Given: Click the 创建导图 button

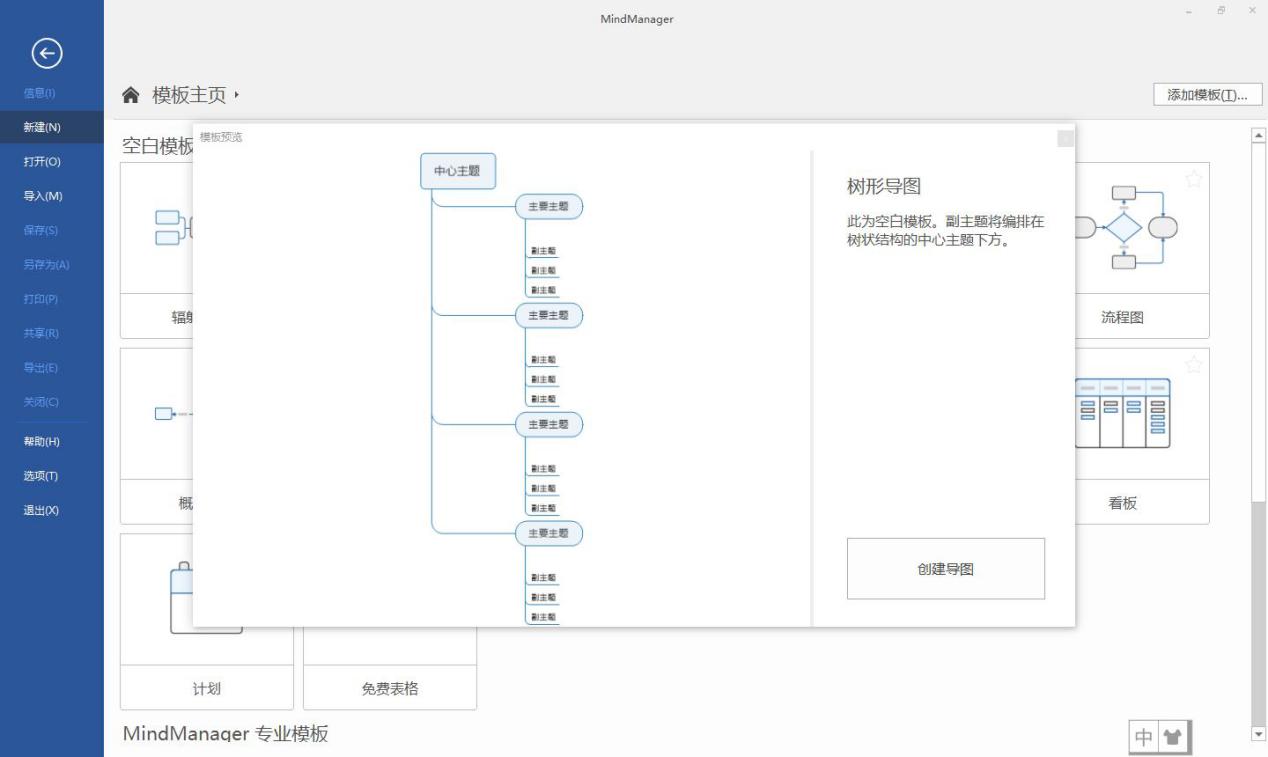Looking at the screenshot, I should coord(944,568).
